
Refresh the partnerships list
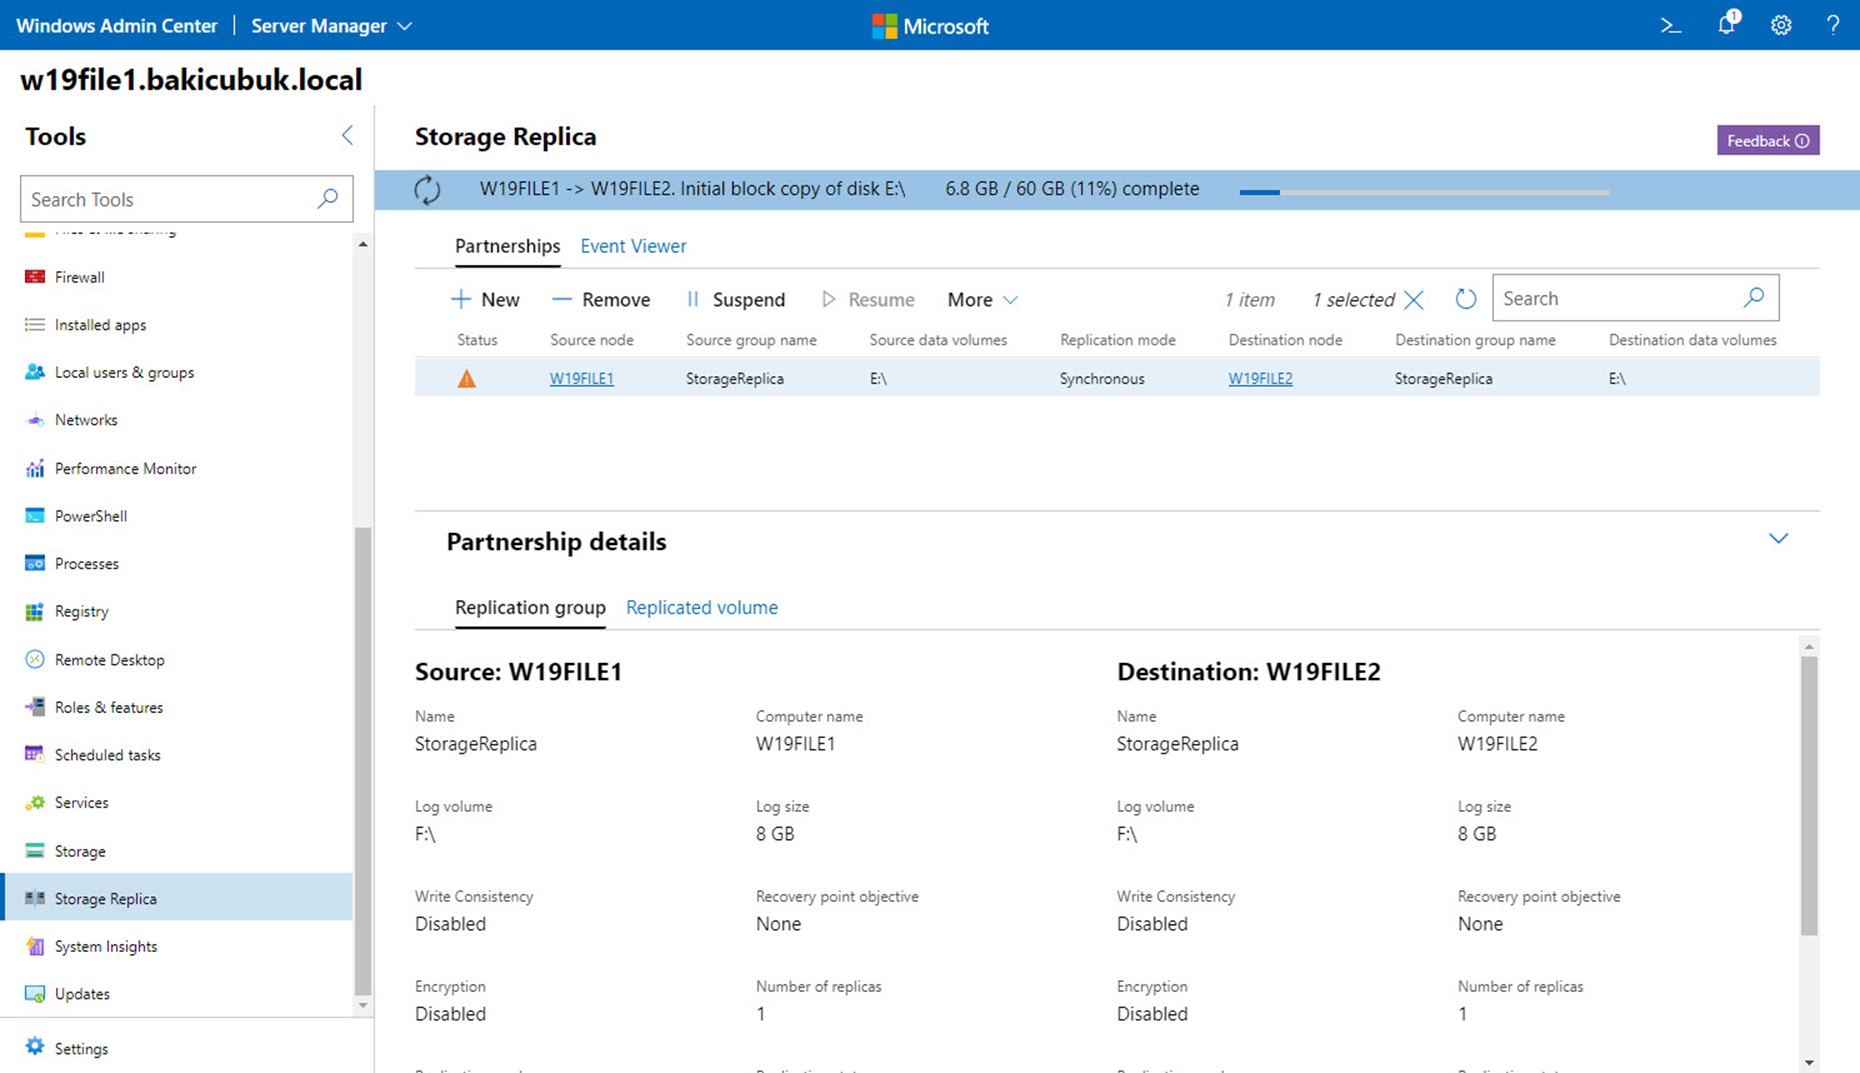point(1465,299)
